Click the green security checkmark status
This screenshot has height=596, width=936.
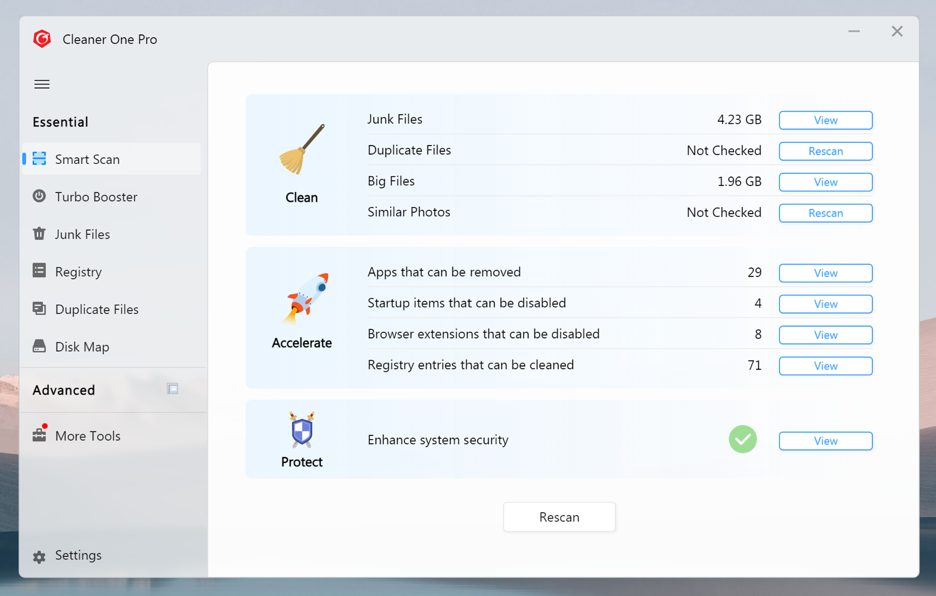(x=742, y=439)
